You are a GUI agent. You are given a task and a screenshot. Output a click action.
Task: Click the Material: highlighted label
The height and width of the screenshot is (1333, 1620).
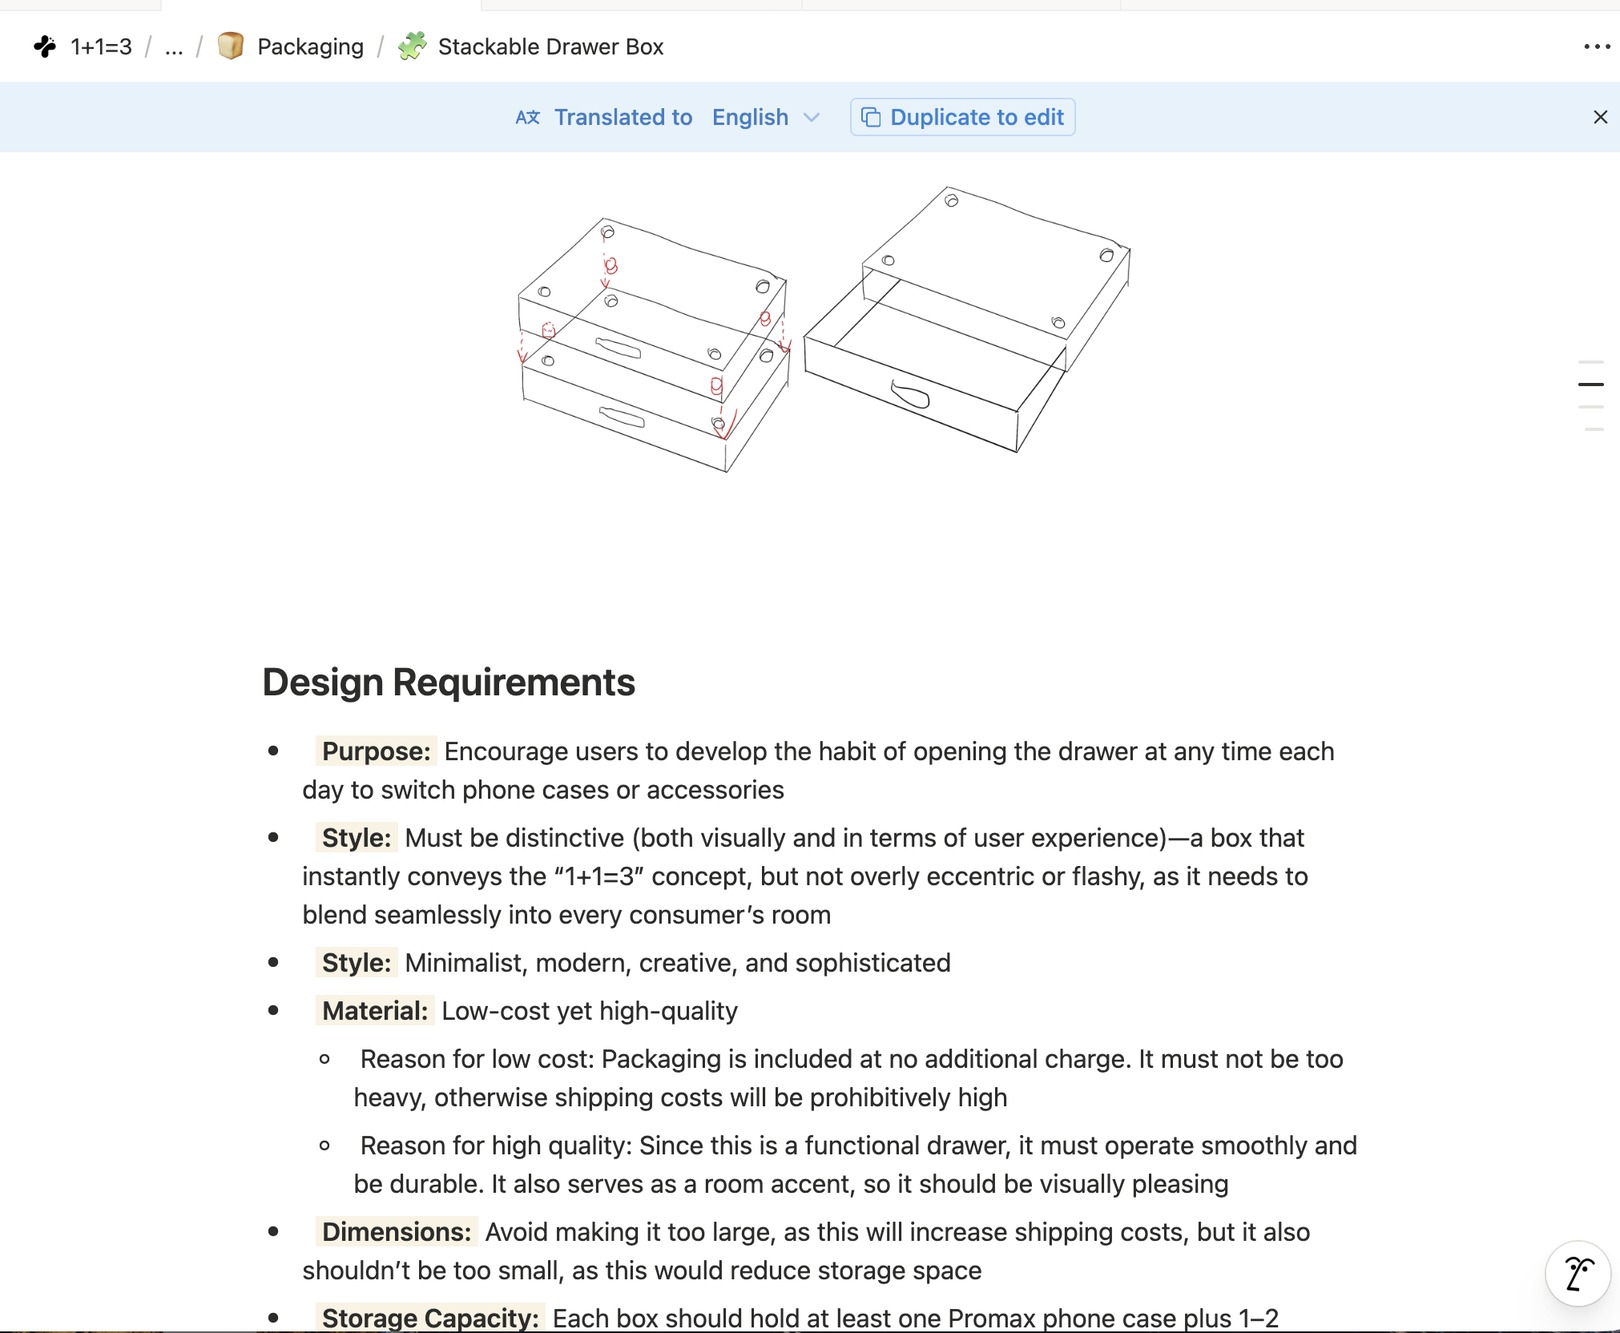[x=375, y=1011]
